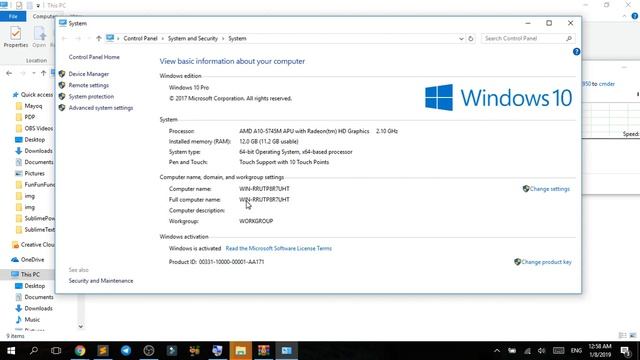640x360 pixels.
Task: Switch to File Explorer on taskbar
Action: (240, 351)
